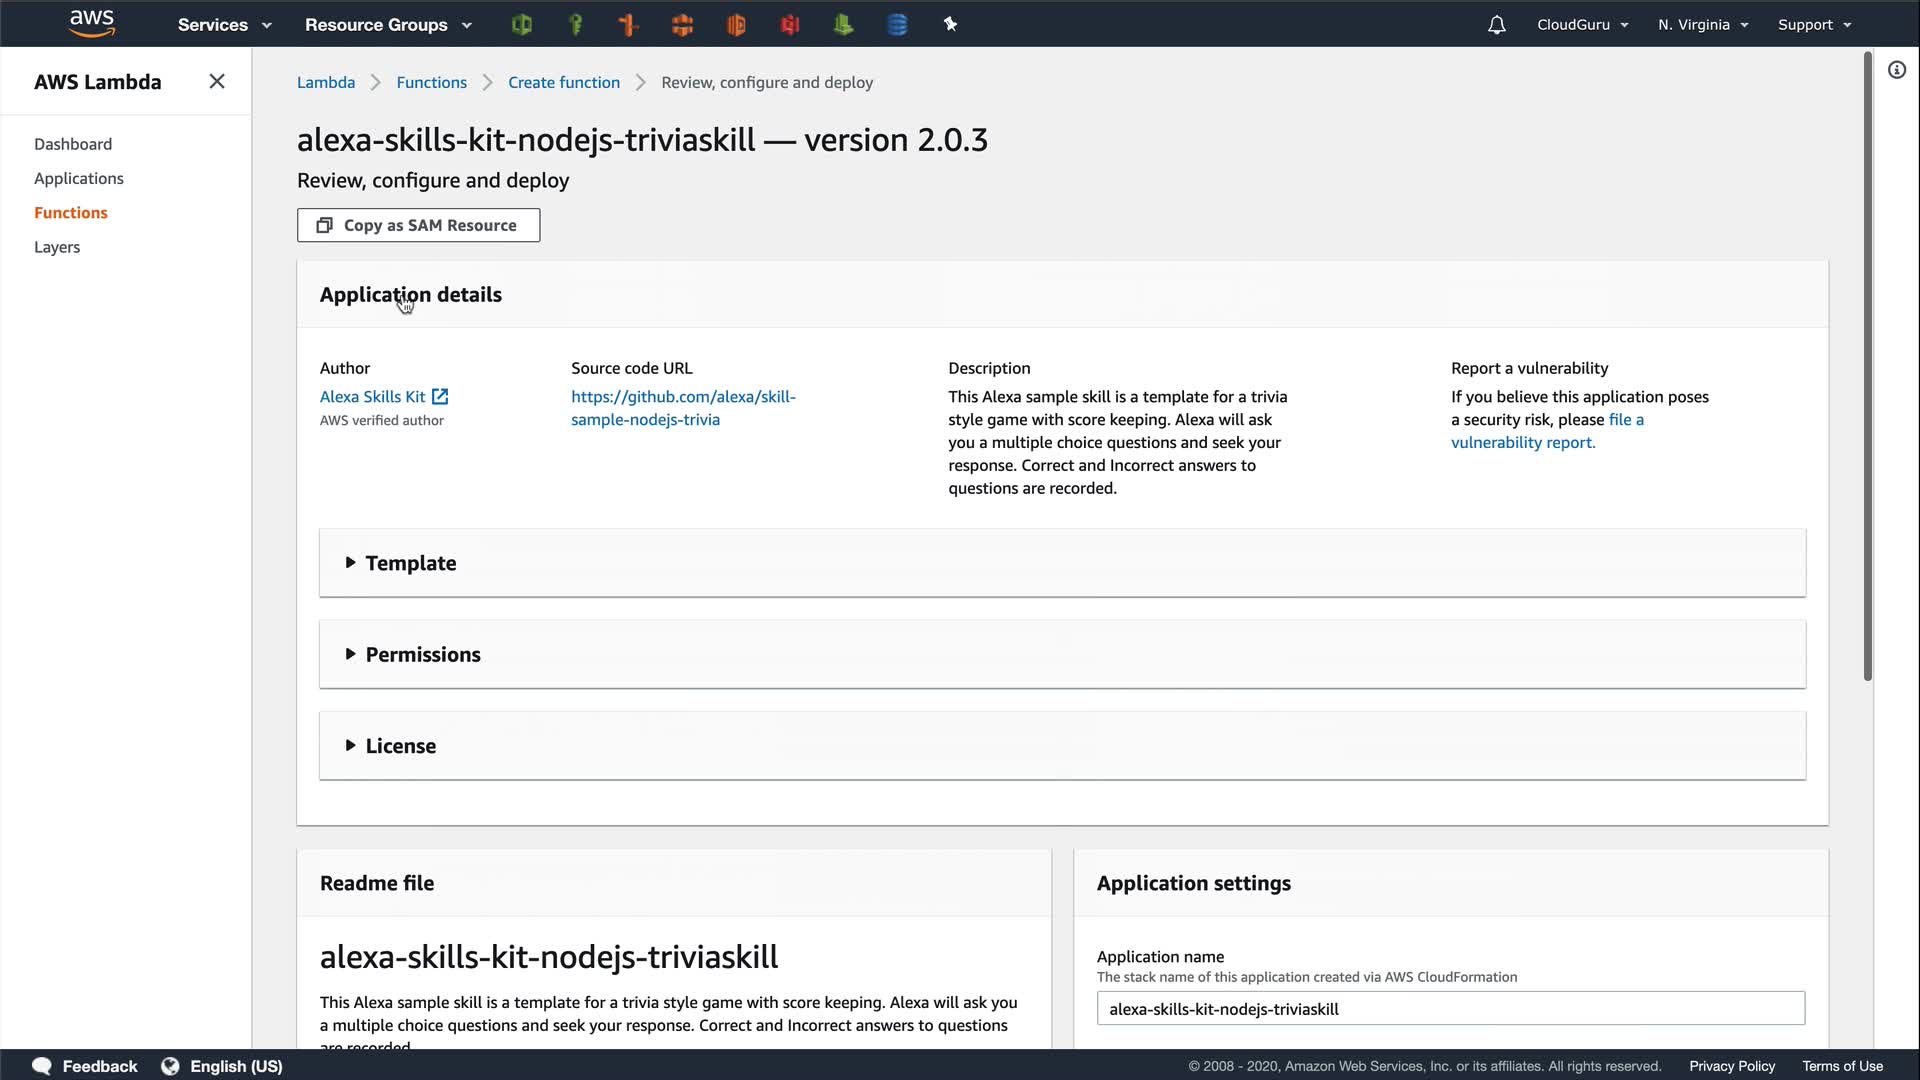Open the GitHub source code URL link
This screenshot has width=1920, height=1080.
[683, 408]
